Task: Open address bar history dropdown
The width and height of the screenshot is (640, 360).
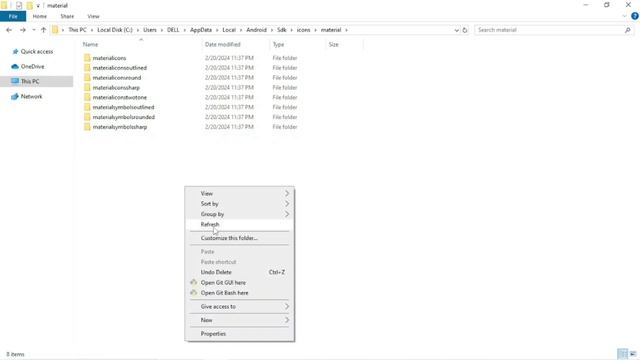Action: [456, 30]
